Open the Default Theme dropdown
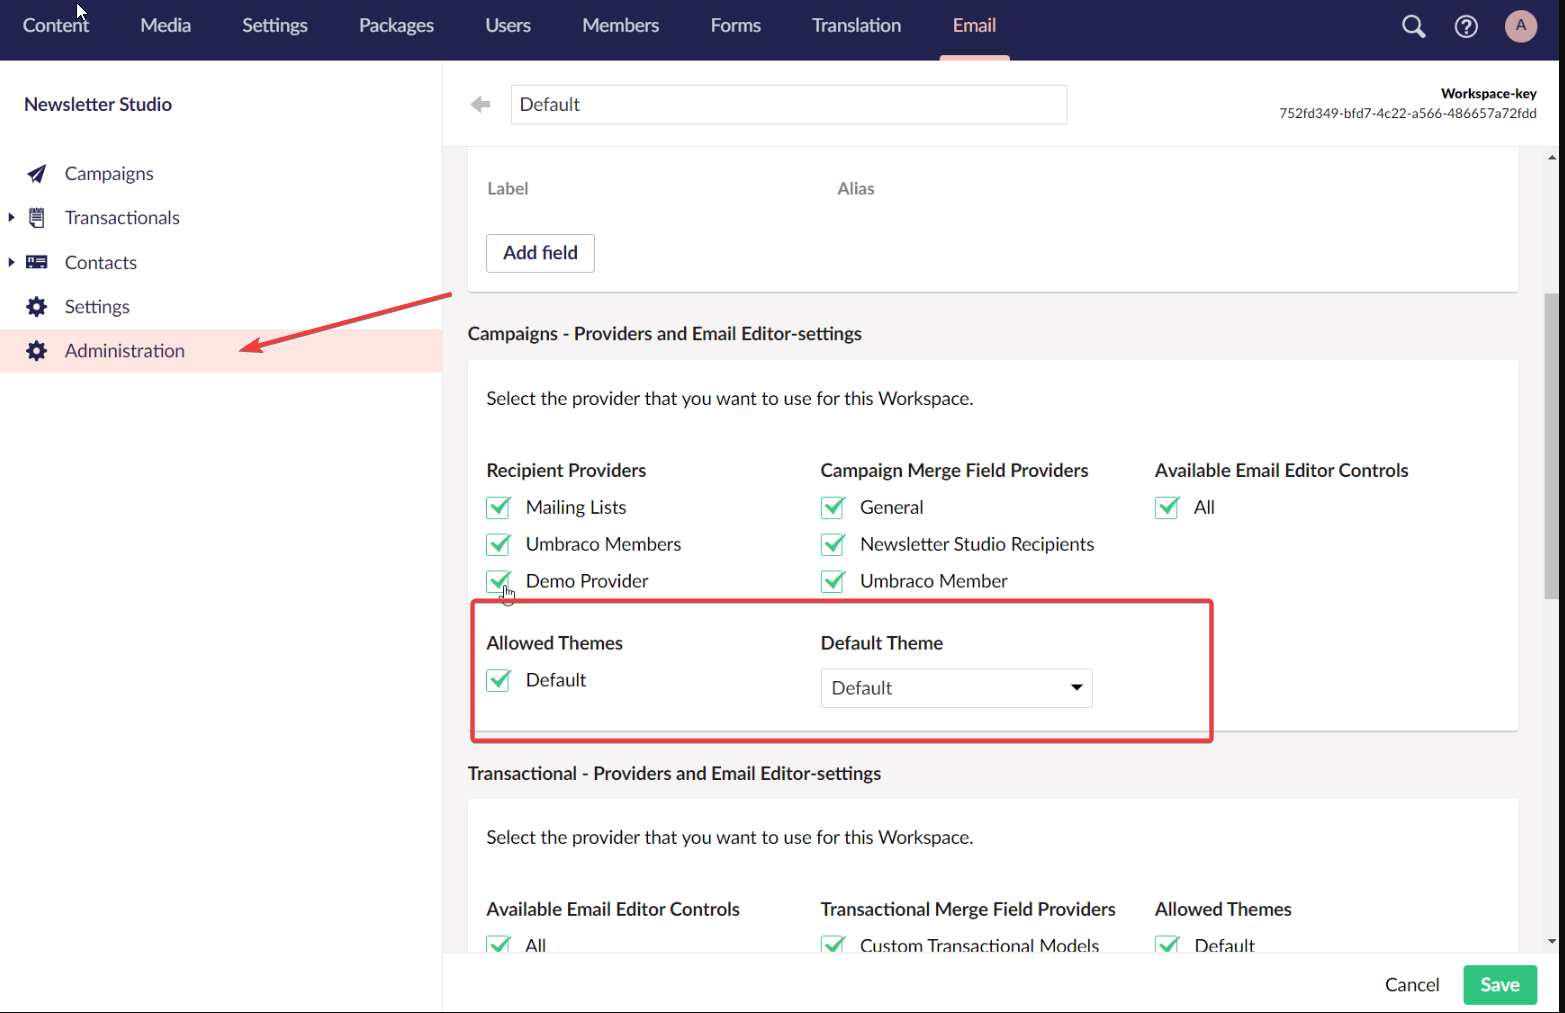 click(x=956, y=688)
